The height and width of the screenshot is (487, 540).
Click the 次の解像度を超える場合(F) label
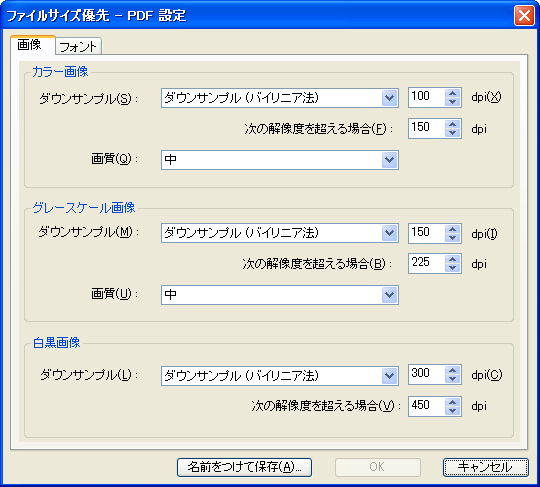tap(319, 129)
